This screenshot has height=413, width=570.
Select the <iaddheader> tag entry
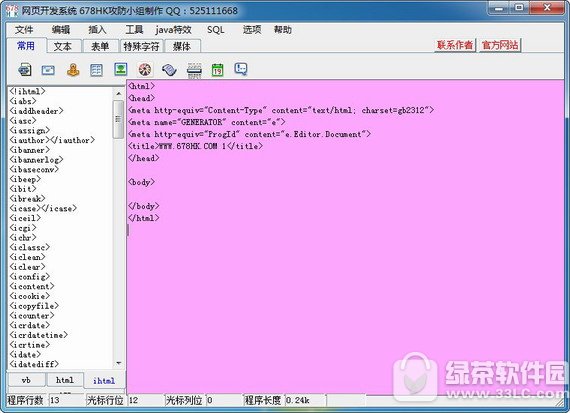36,111
